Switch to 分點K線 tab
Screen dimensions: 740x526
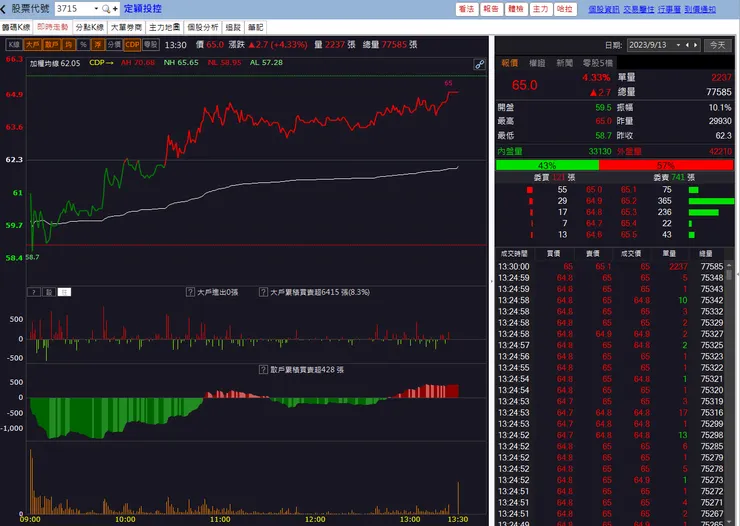[x=90, y=27]
